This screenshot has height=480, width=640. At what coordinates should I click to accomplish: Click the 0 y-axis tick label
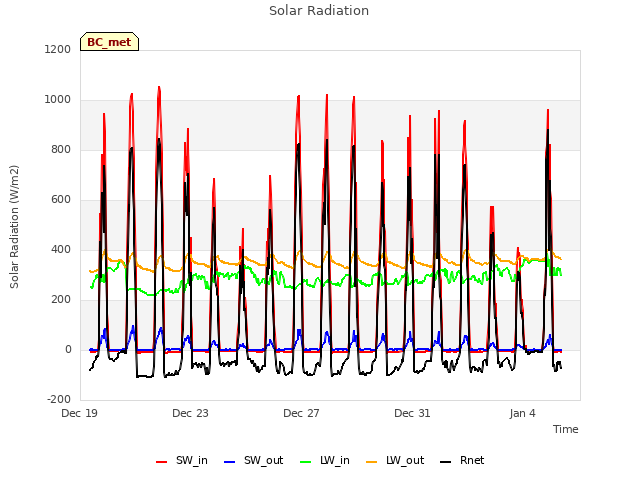68,350
